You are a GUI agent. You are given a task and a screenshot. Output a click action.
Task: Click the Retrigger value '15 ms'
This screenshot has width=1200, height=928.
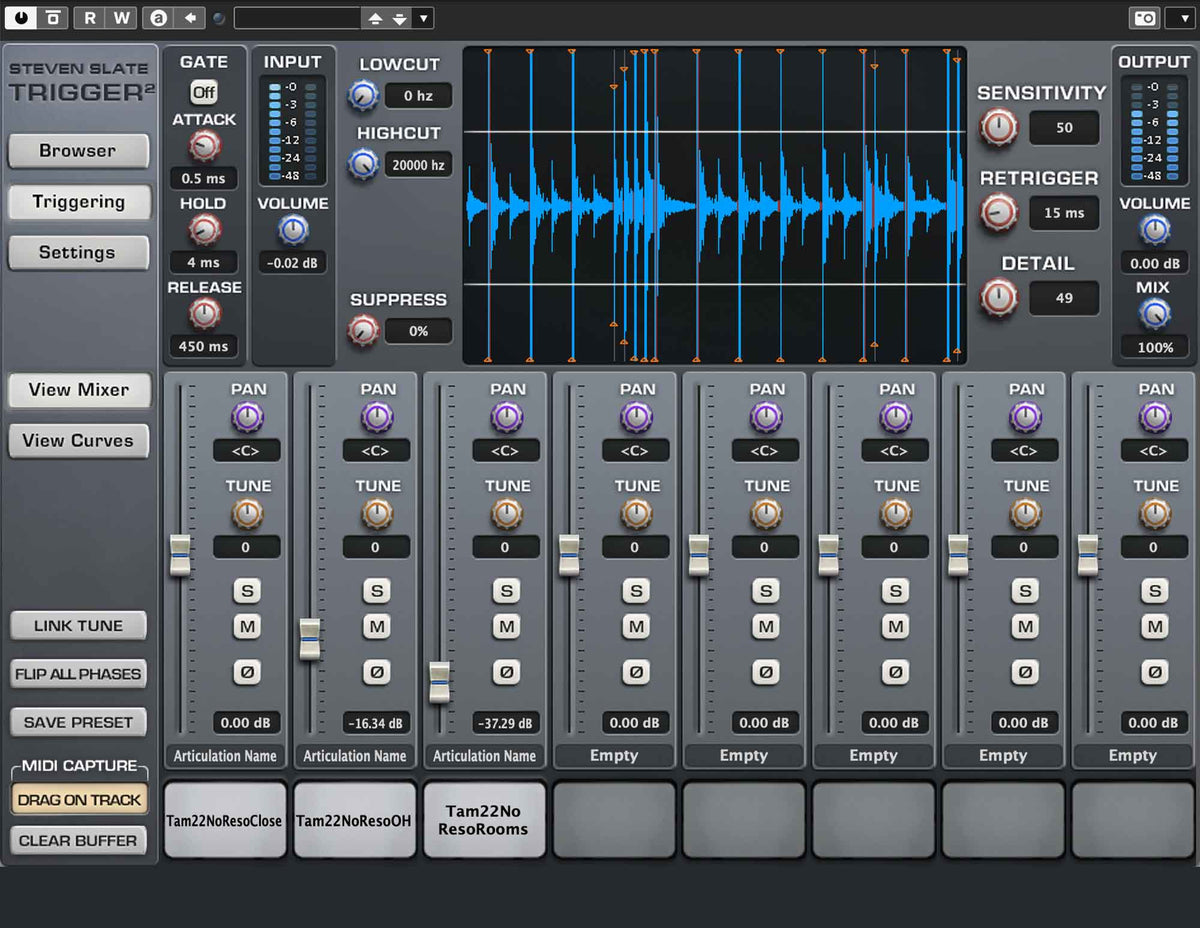pyautogui.click(x=1064, y=213)
